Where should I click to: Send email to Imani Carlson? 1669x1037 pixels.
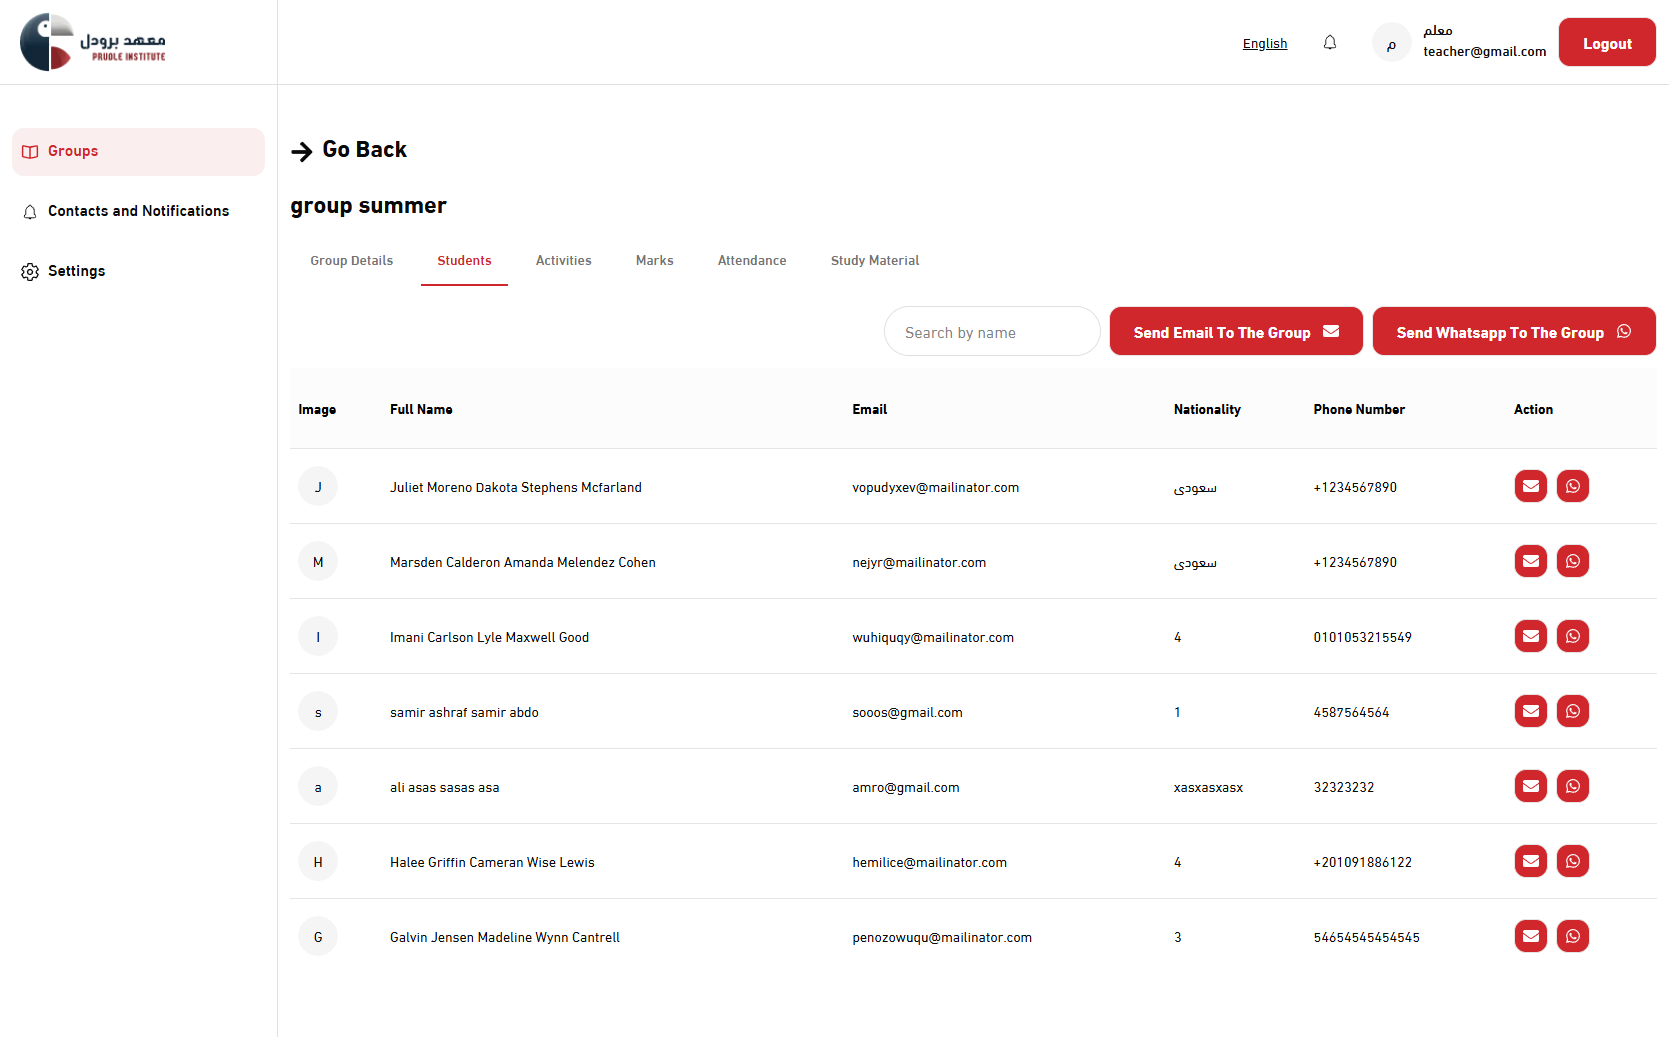[1530, 636]
